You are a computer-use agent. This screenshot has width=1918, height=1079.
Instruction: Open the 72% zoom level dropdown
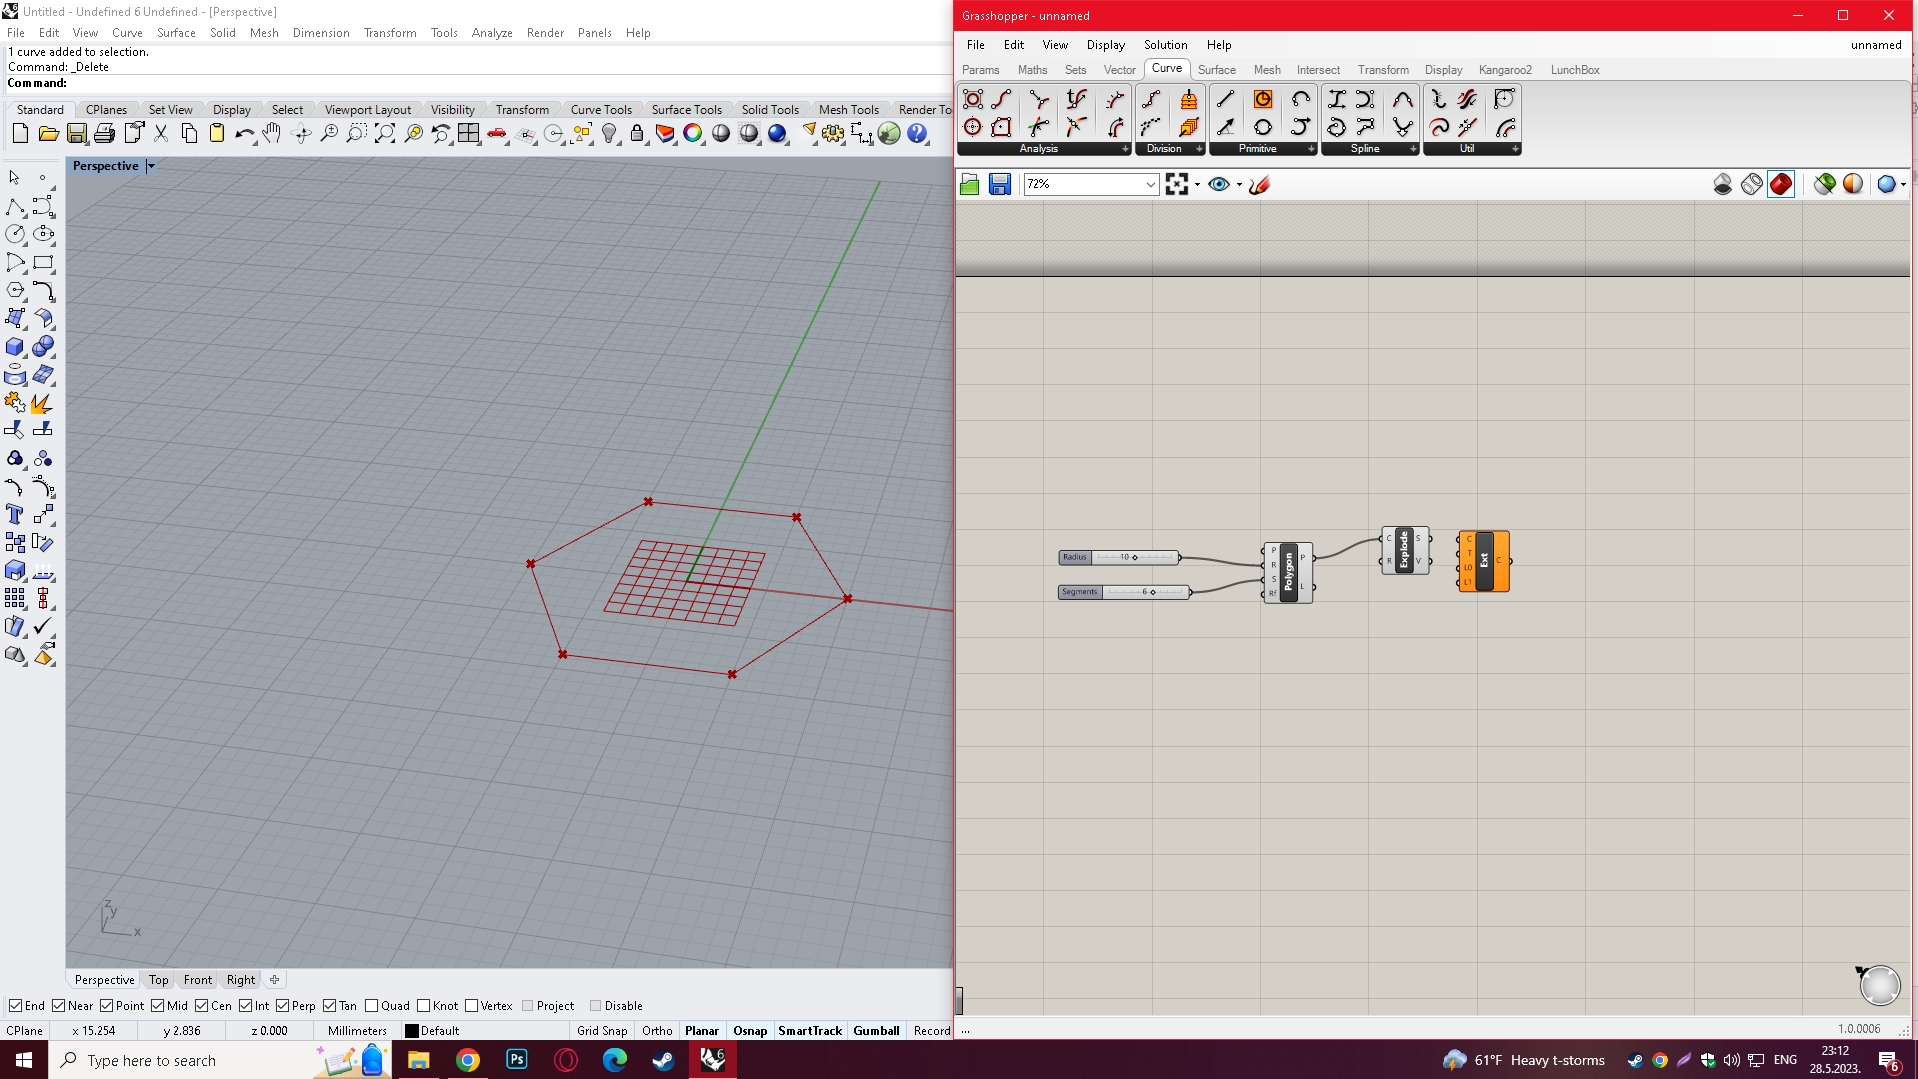click(x=1151, y=184)
